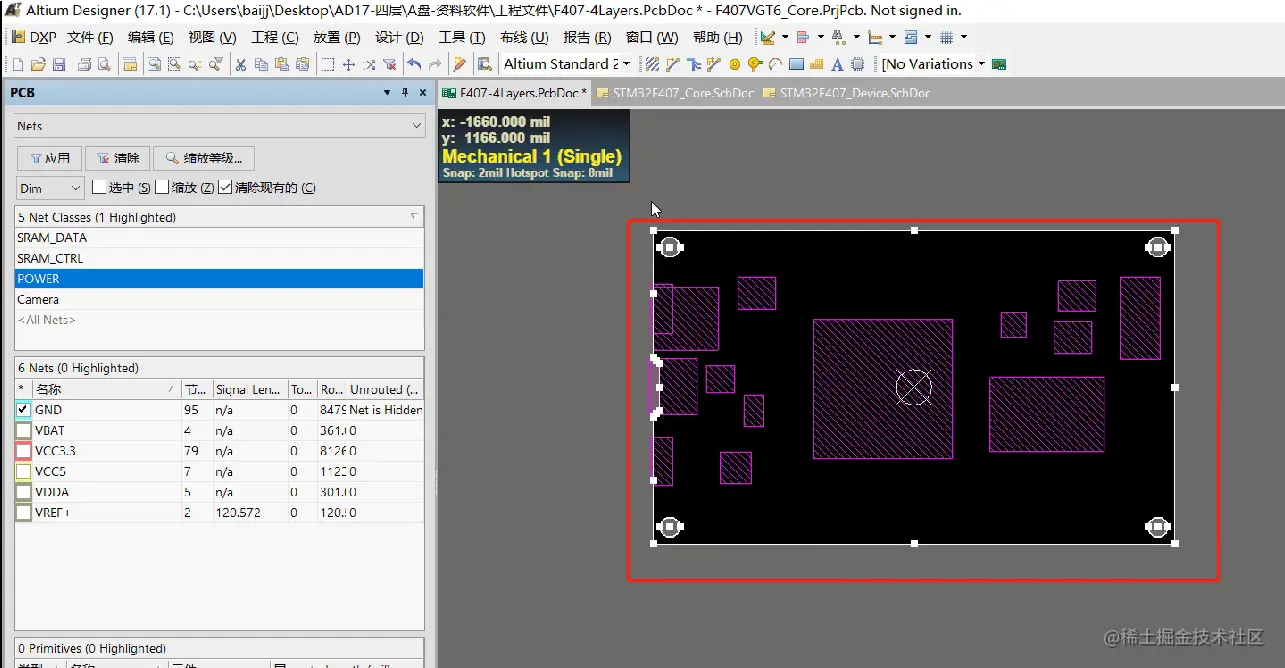1285x668 pixels.
Task: Open the 设计 (D) menu
Action: coord(400,37)
